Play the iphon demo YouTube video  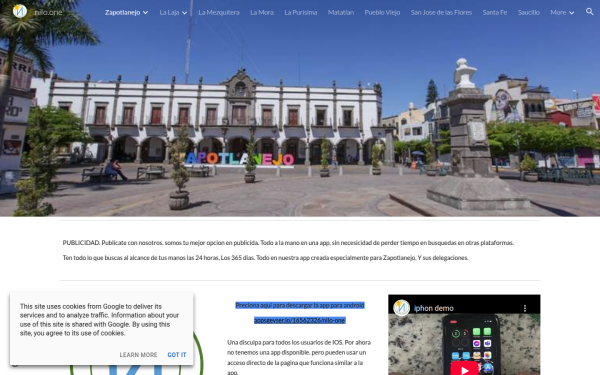[x=464, y=369]
